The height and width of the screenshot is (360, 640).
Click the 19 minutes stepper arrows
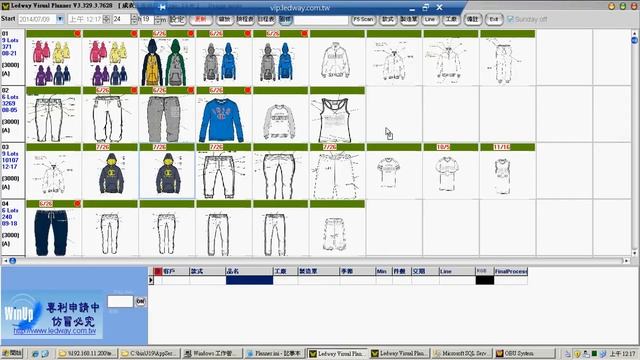(158, 19)
